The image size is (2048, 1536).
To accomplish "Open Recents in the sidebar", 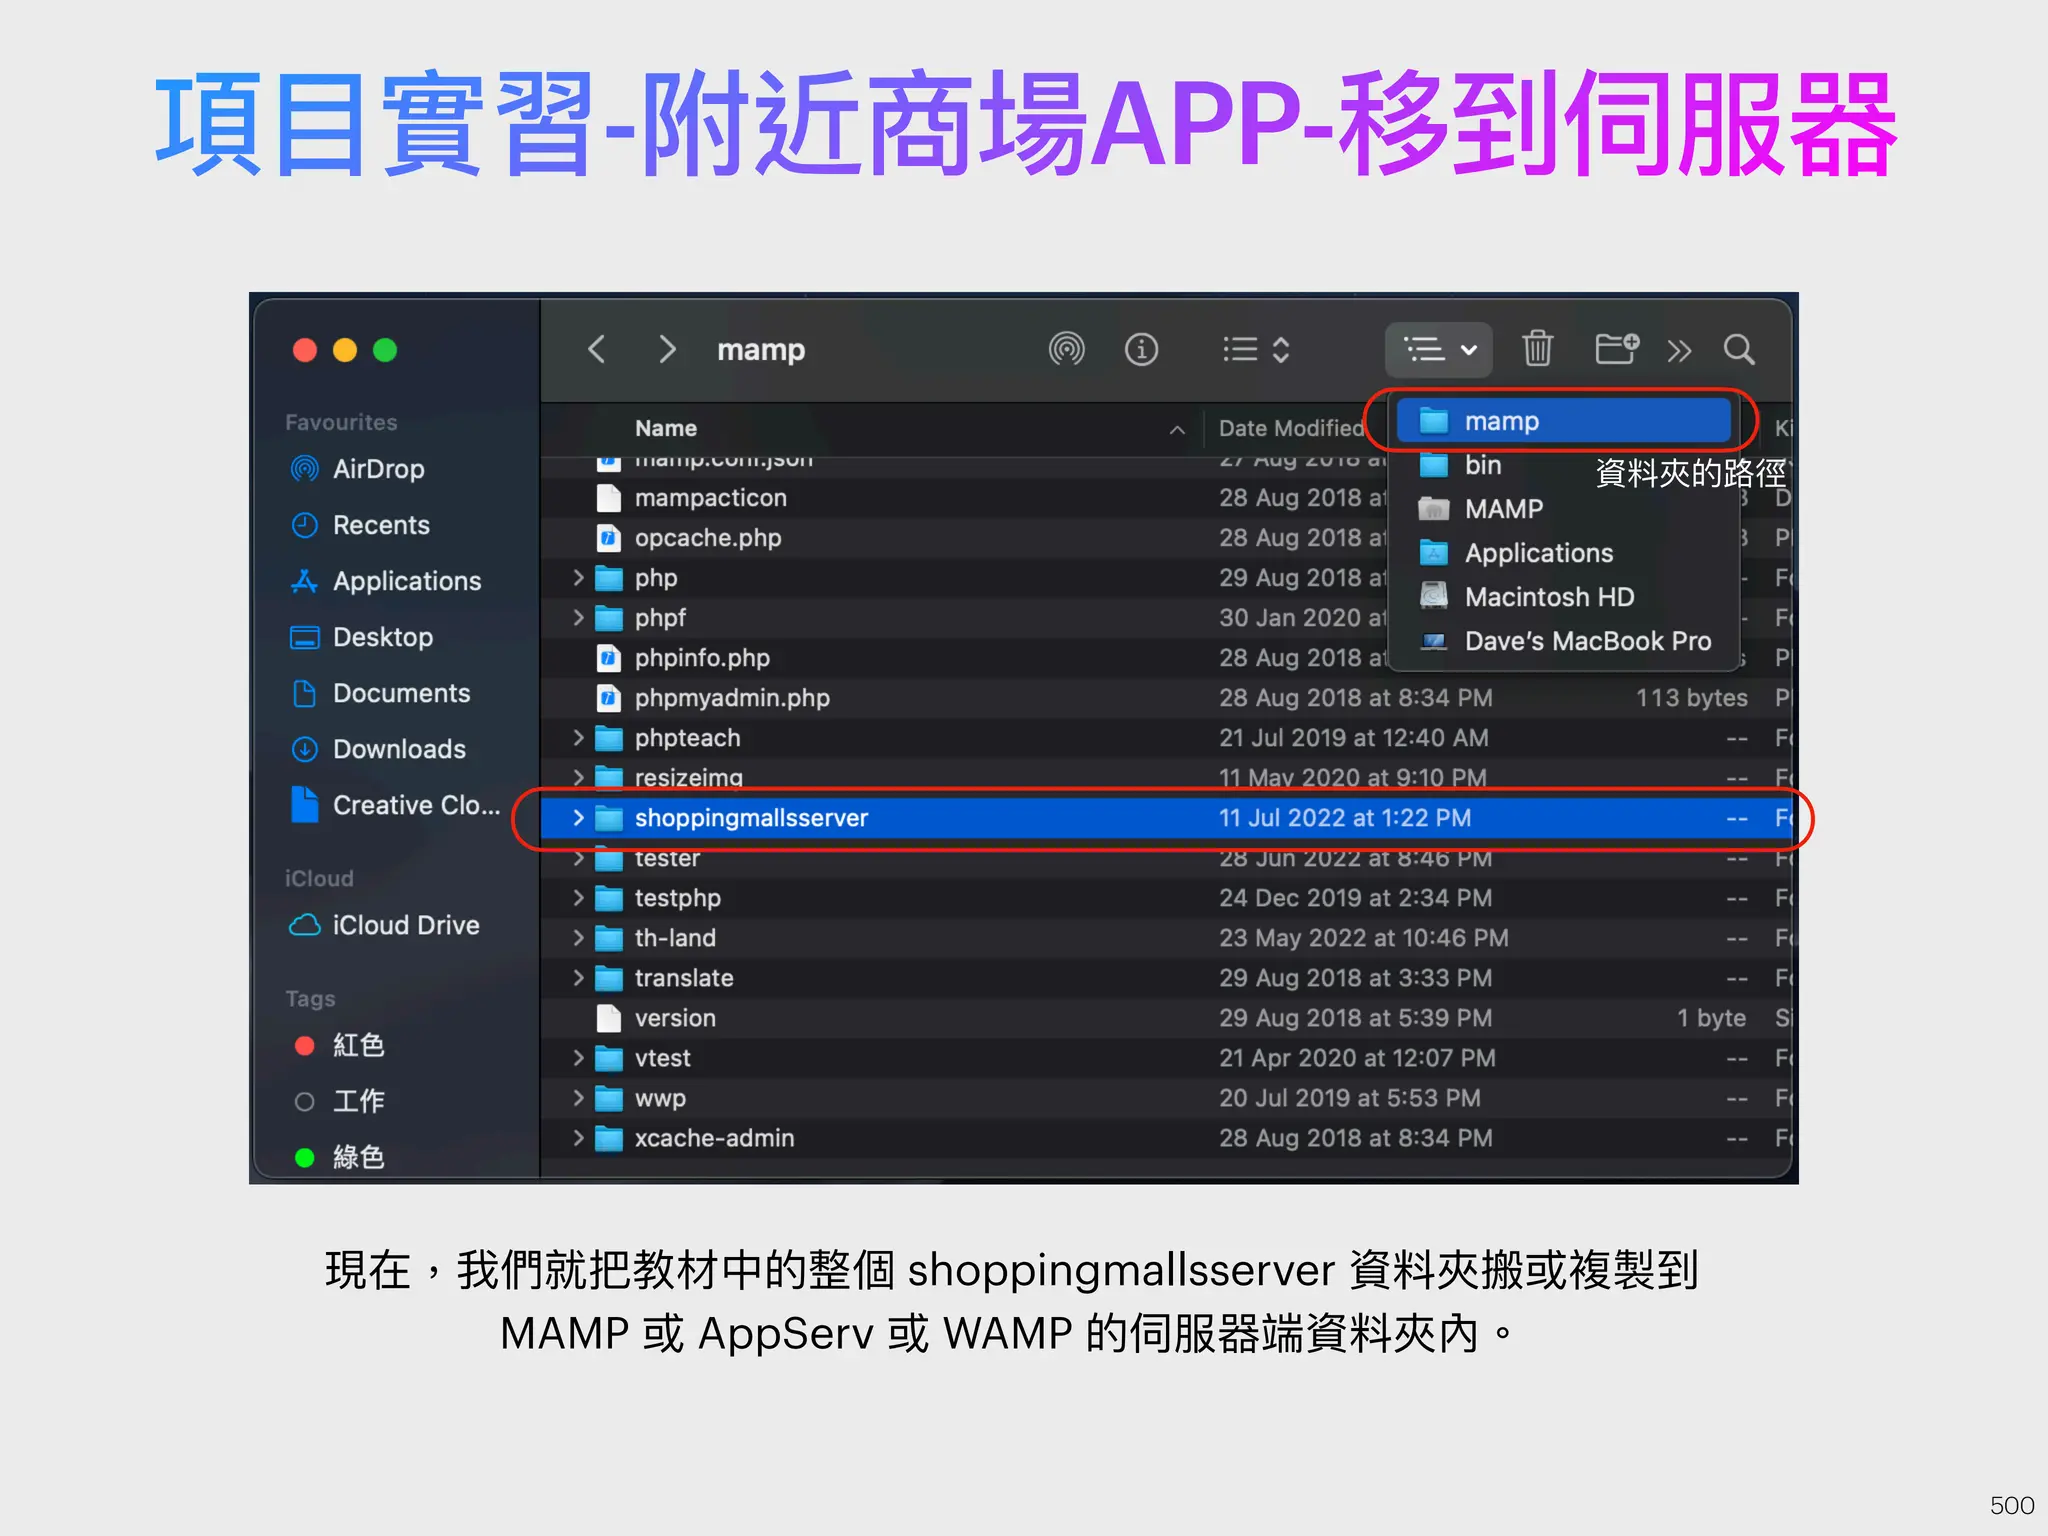I will (360, 524).
